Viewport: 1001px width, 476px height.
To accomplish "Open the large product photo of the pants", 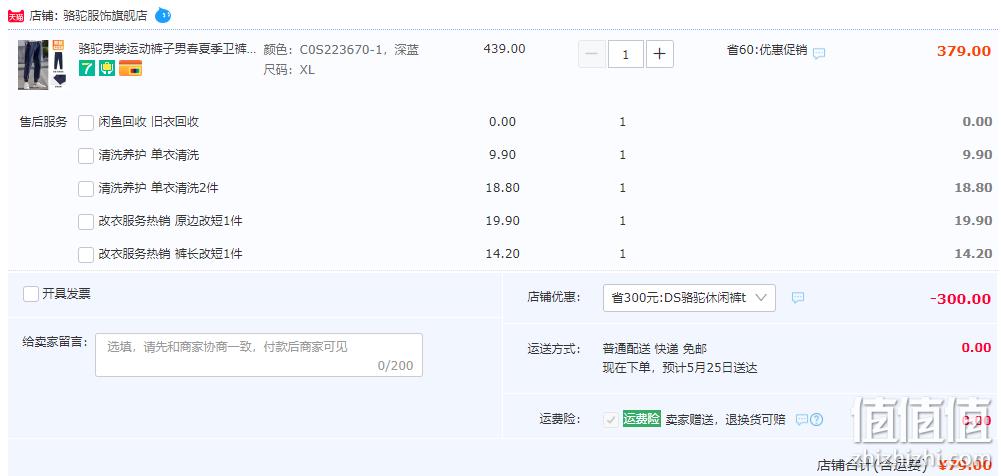I will tap(33, 64).
